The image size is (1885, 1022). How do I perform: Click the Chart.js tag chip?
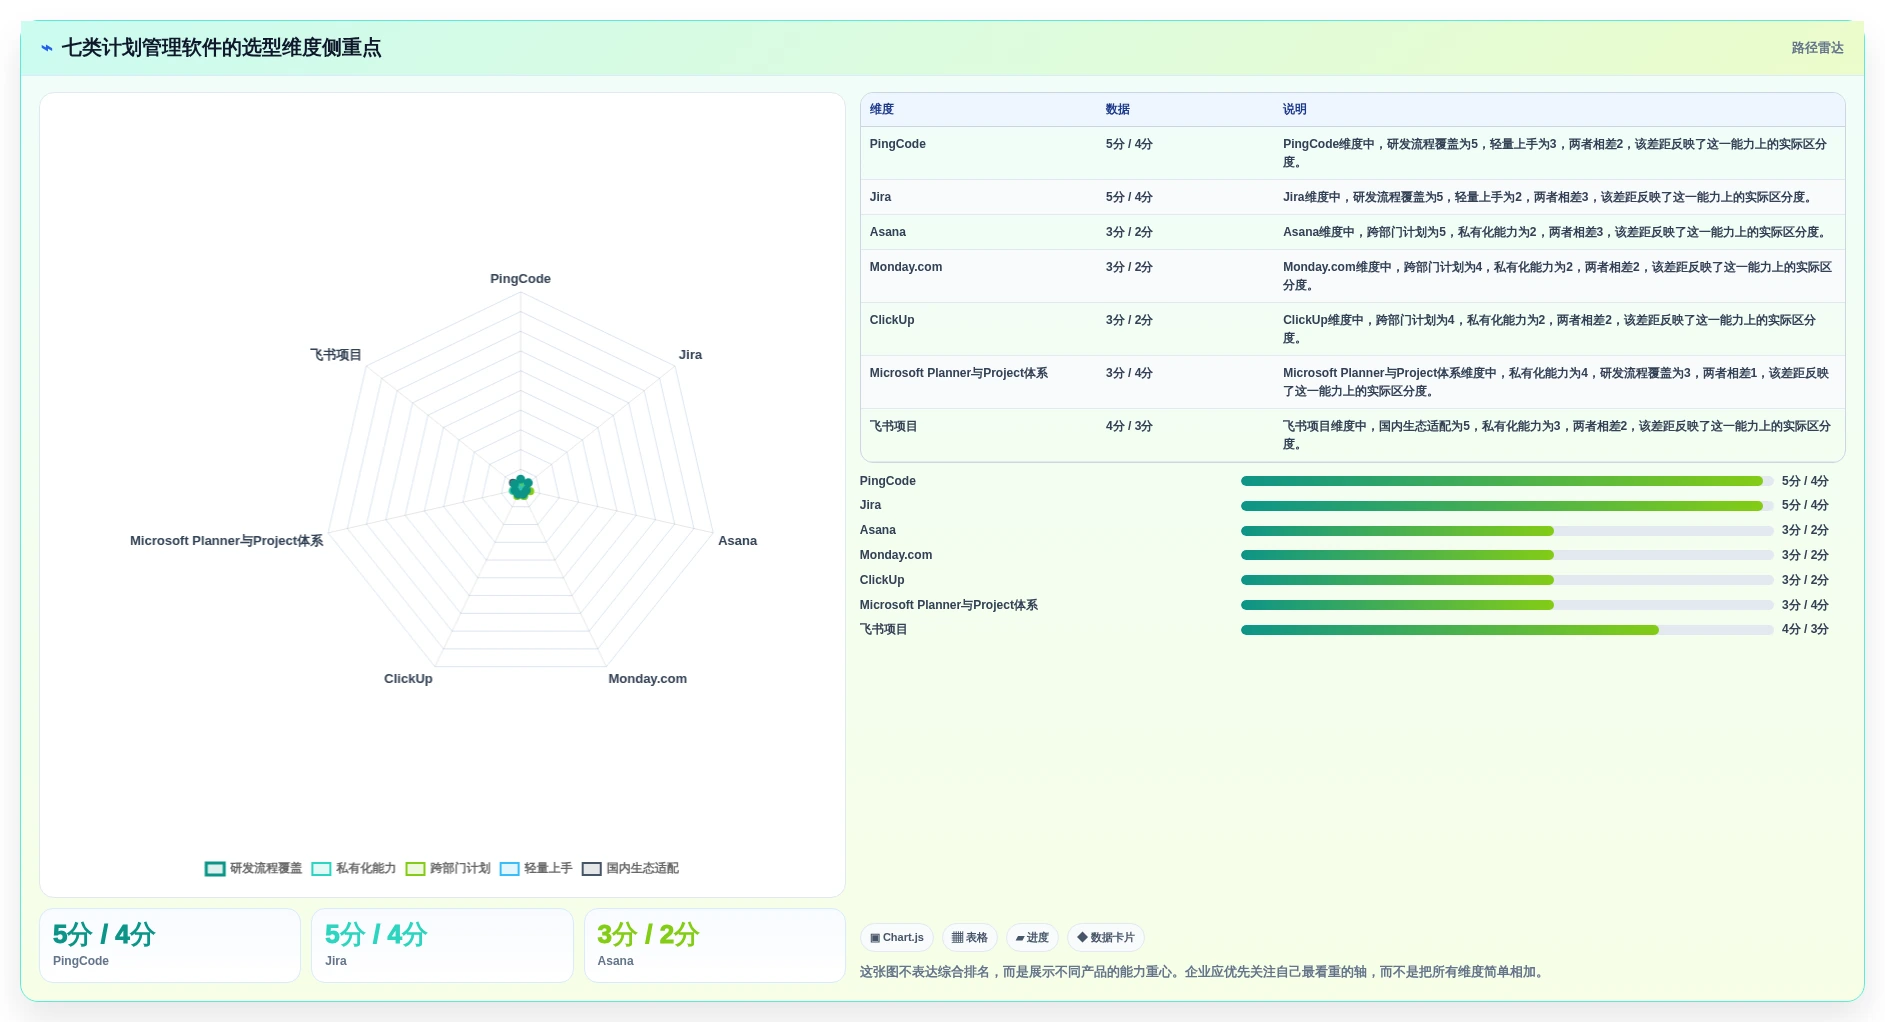897,938
